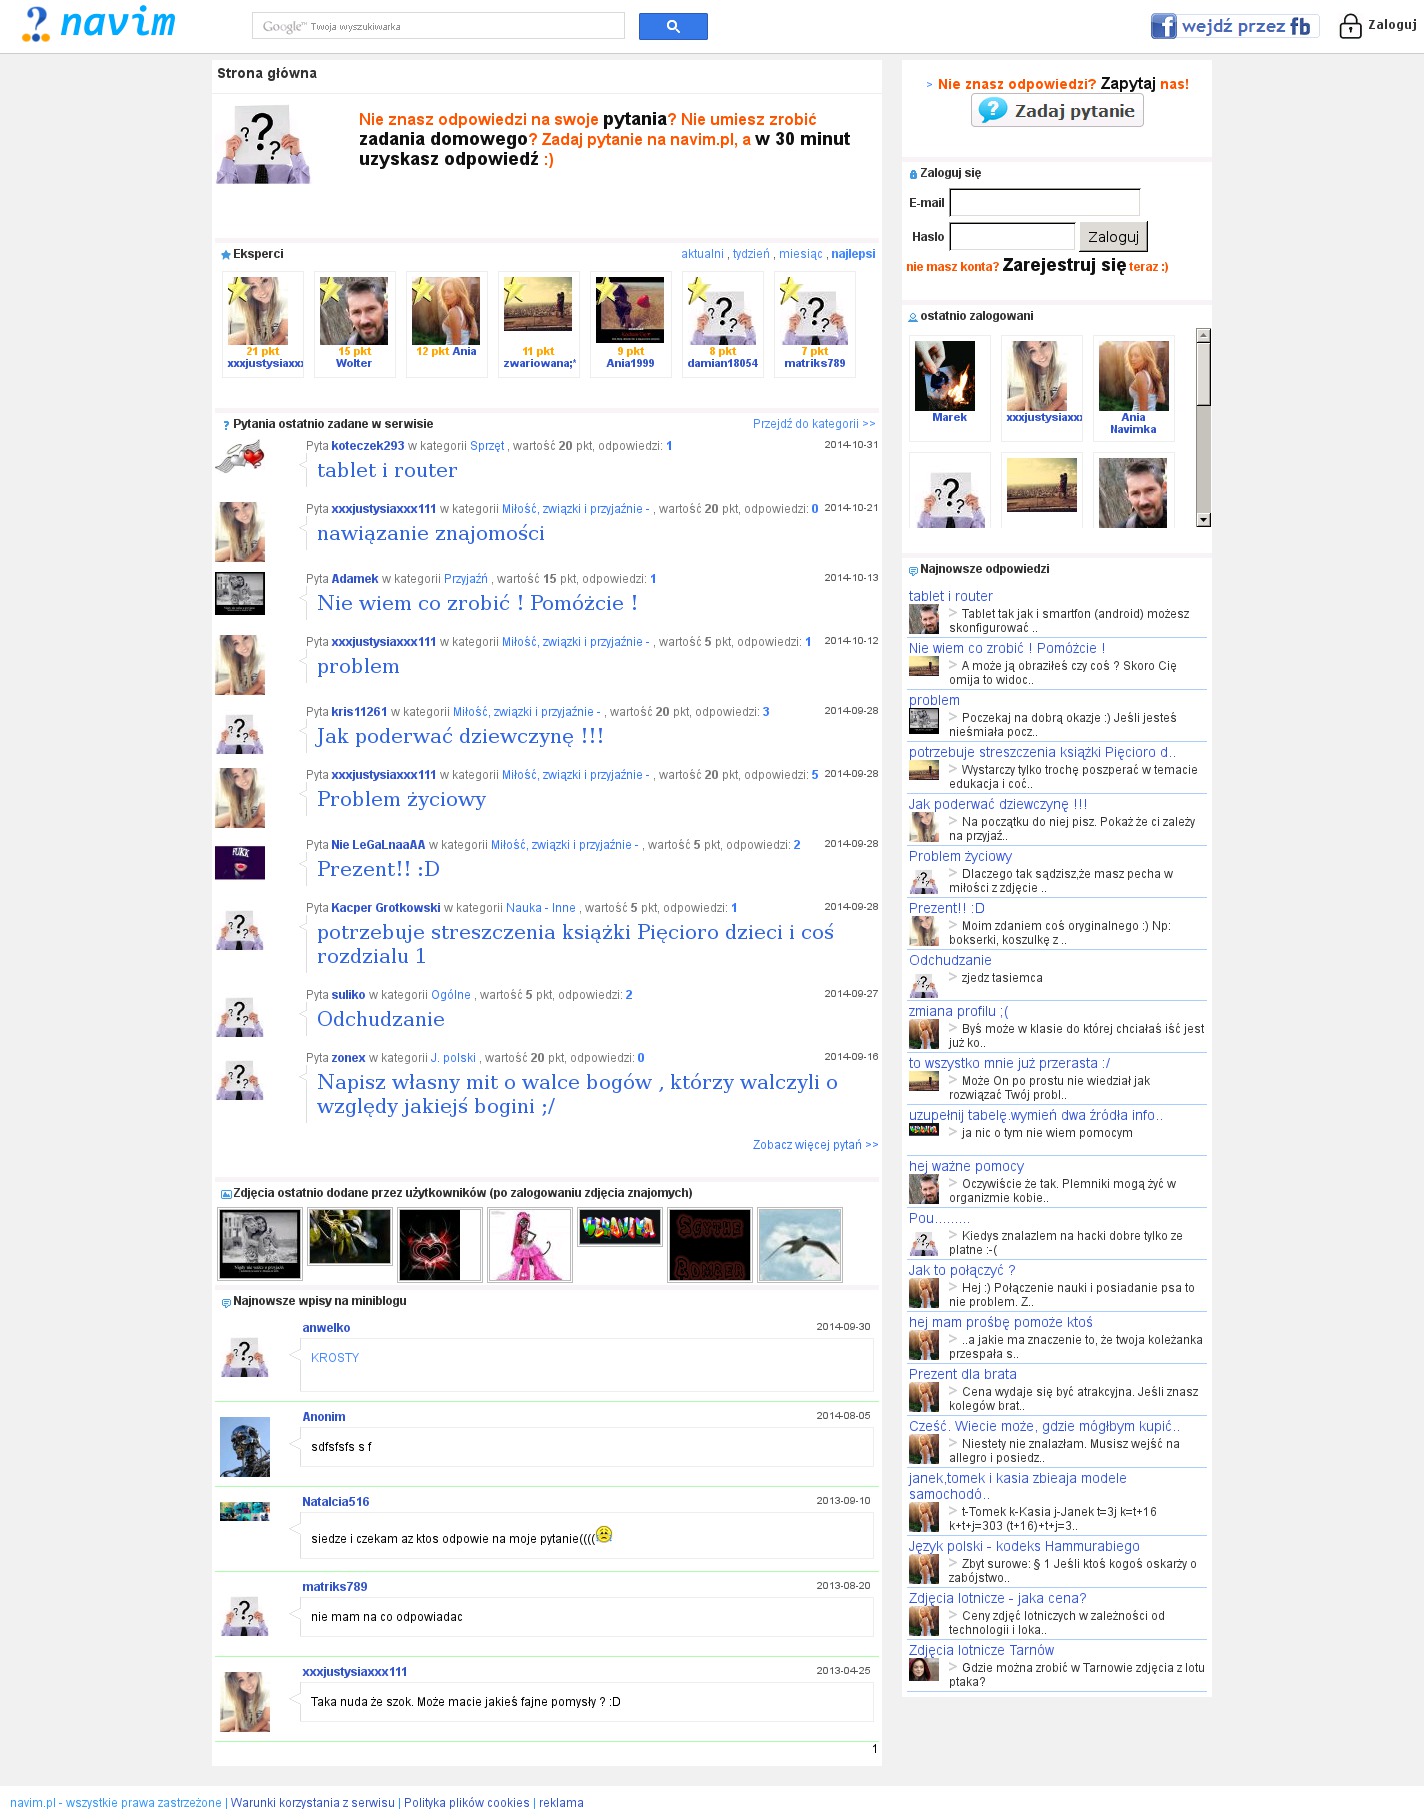Screen dimensions: 1424x1820
Task: Click the padlock Zaloguj icon
Action: (x=1350, y=26)
